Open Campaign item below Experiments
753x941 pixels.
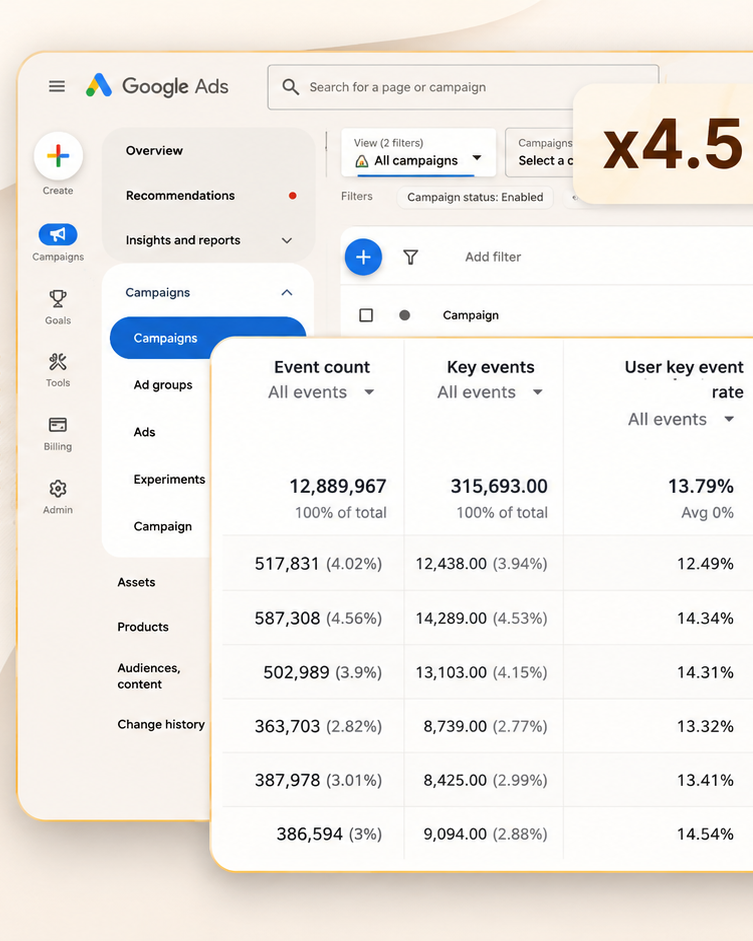[163, 526]
